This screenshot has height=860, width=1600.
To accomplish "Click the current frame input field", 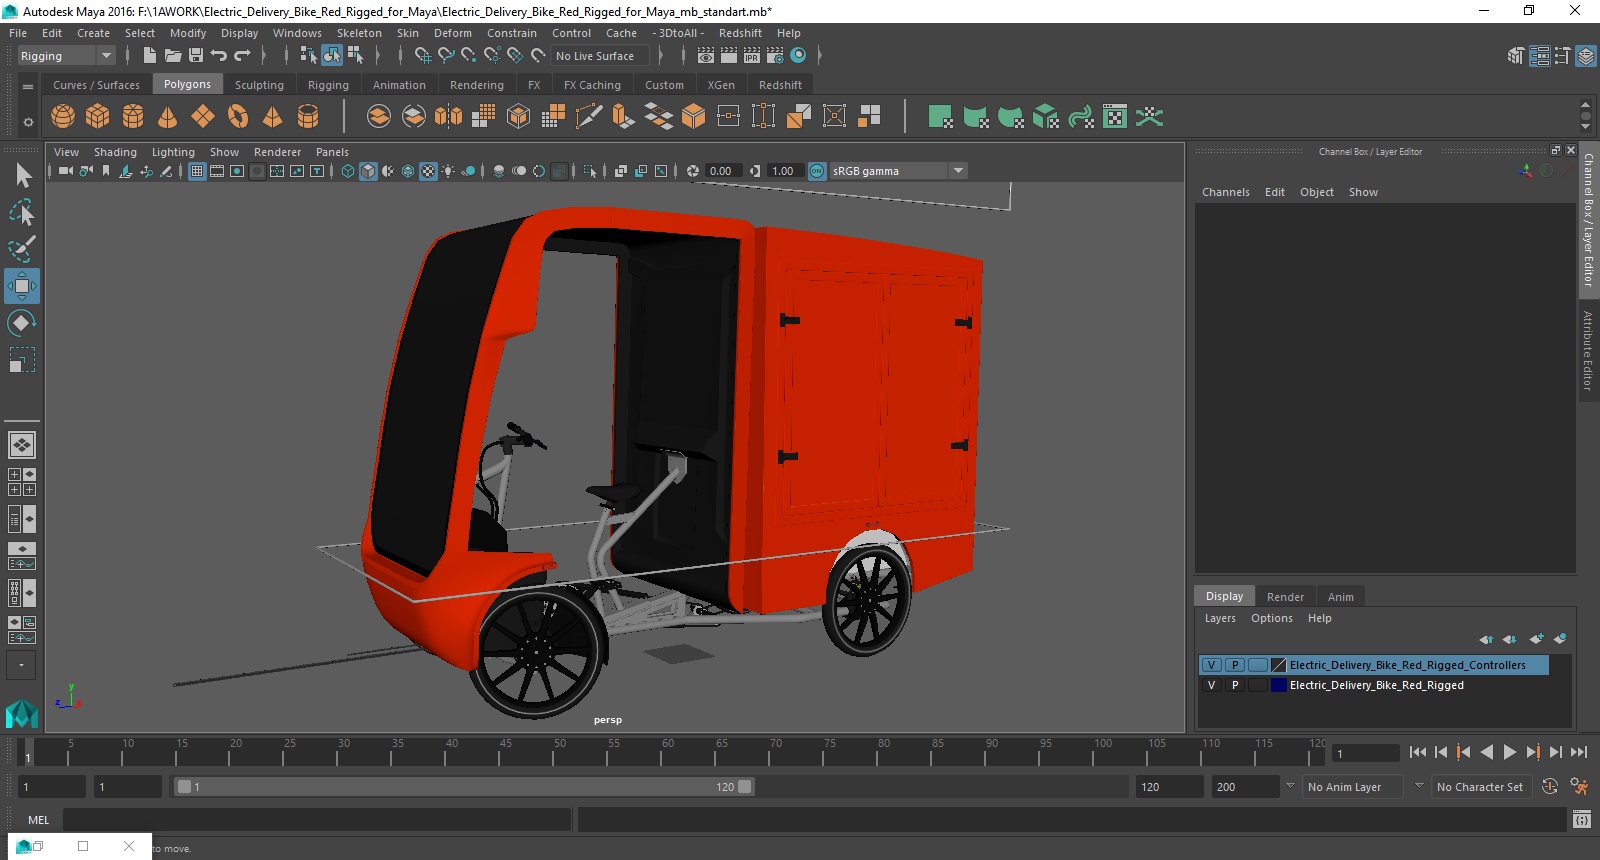I will point(1366,753).
